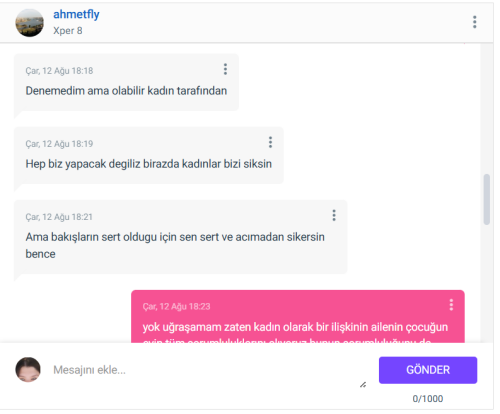500x414 pixels.
Task: Click the resize handle of the message box
Action: (x=363, y=385)
